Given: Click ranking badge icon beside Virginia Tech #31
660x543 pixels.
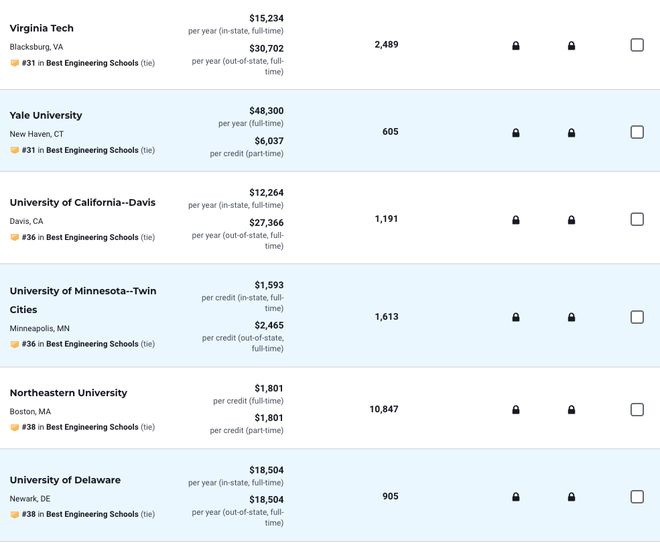Looking at the screenshot, I should pyautogui.click(x=15, y=63).
